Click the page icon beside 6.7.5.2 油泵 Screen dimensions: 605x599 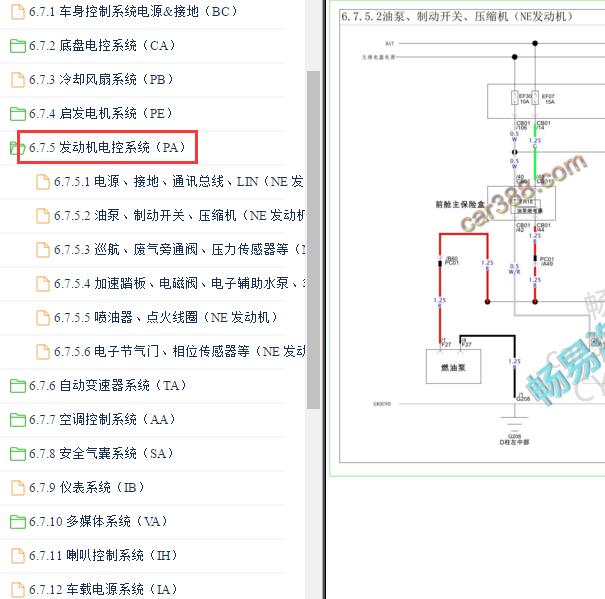42,216
